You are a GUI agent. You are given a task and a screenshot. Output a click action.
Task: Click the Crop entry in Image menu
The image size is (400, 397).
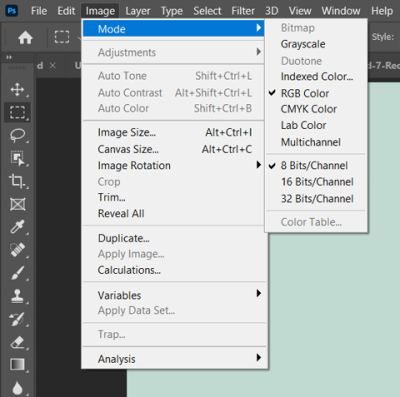point(173,182)
